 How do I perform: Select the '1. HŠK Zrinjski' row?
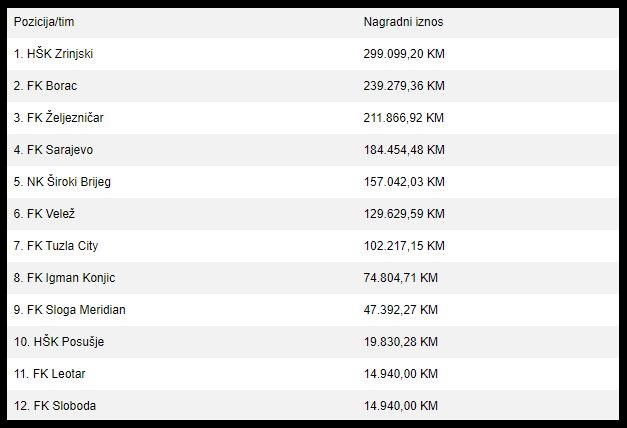pos(313,54)
